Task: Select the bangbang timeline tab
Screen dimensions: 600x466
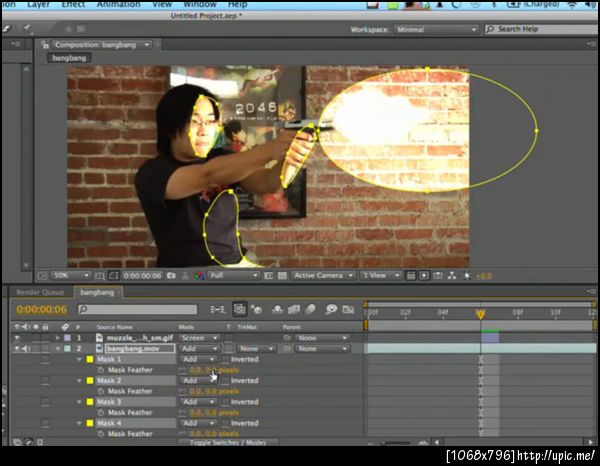Action: pyautogui.click(x=97, y=292)
